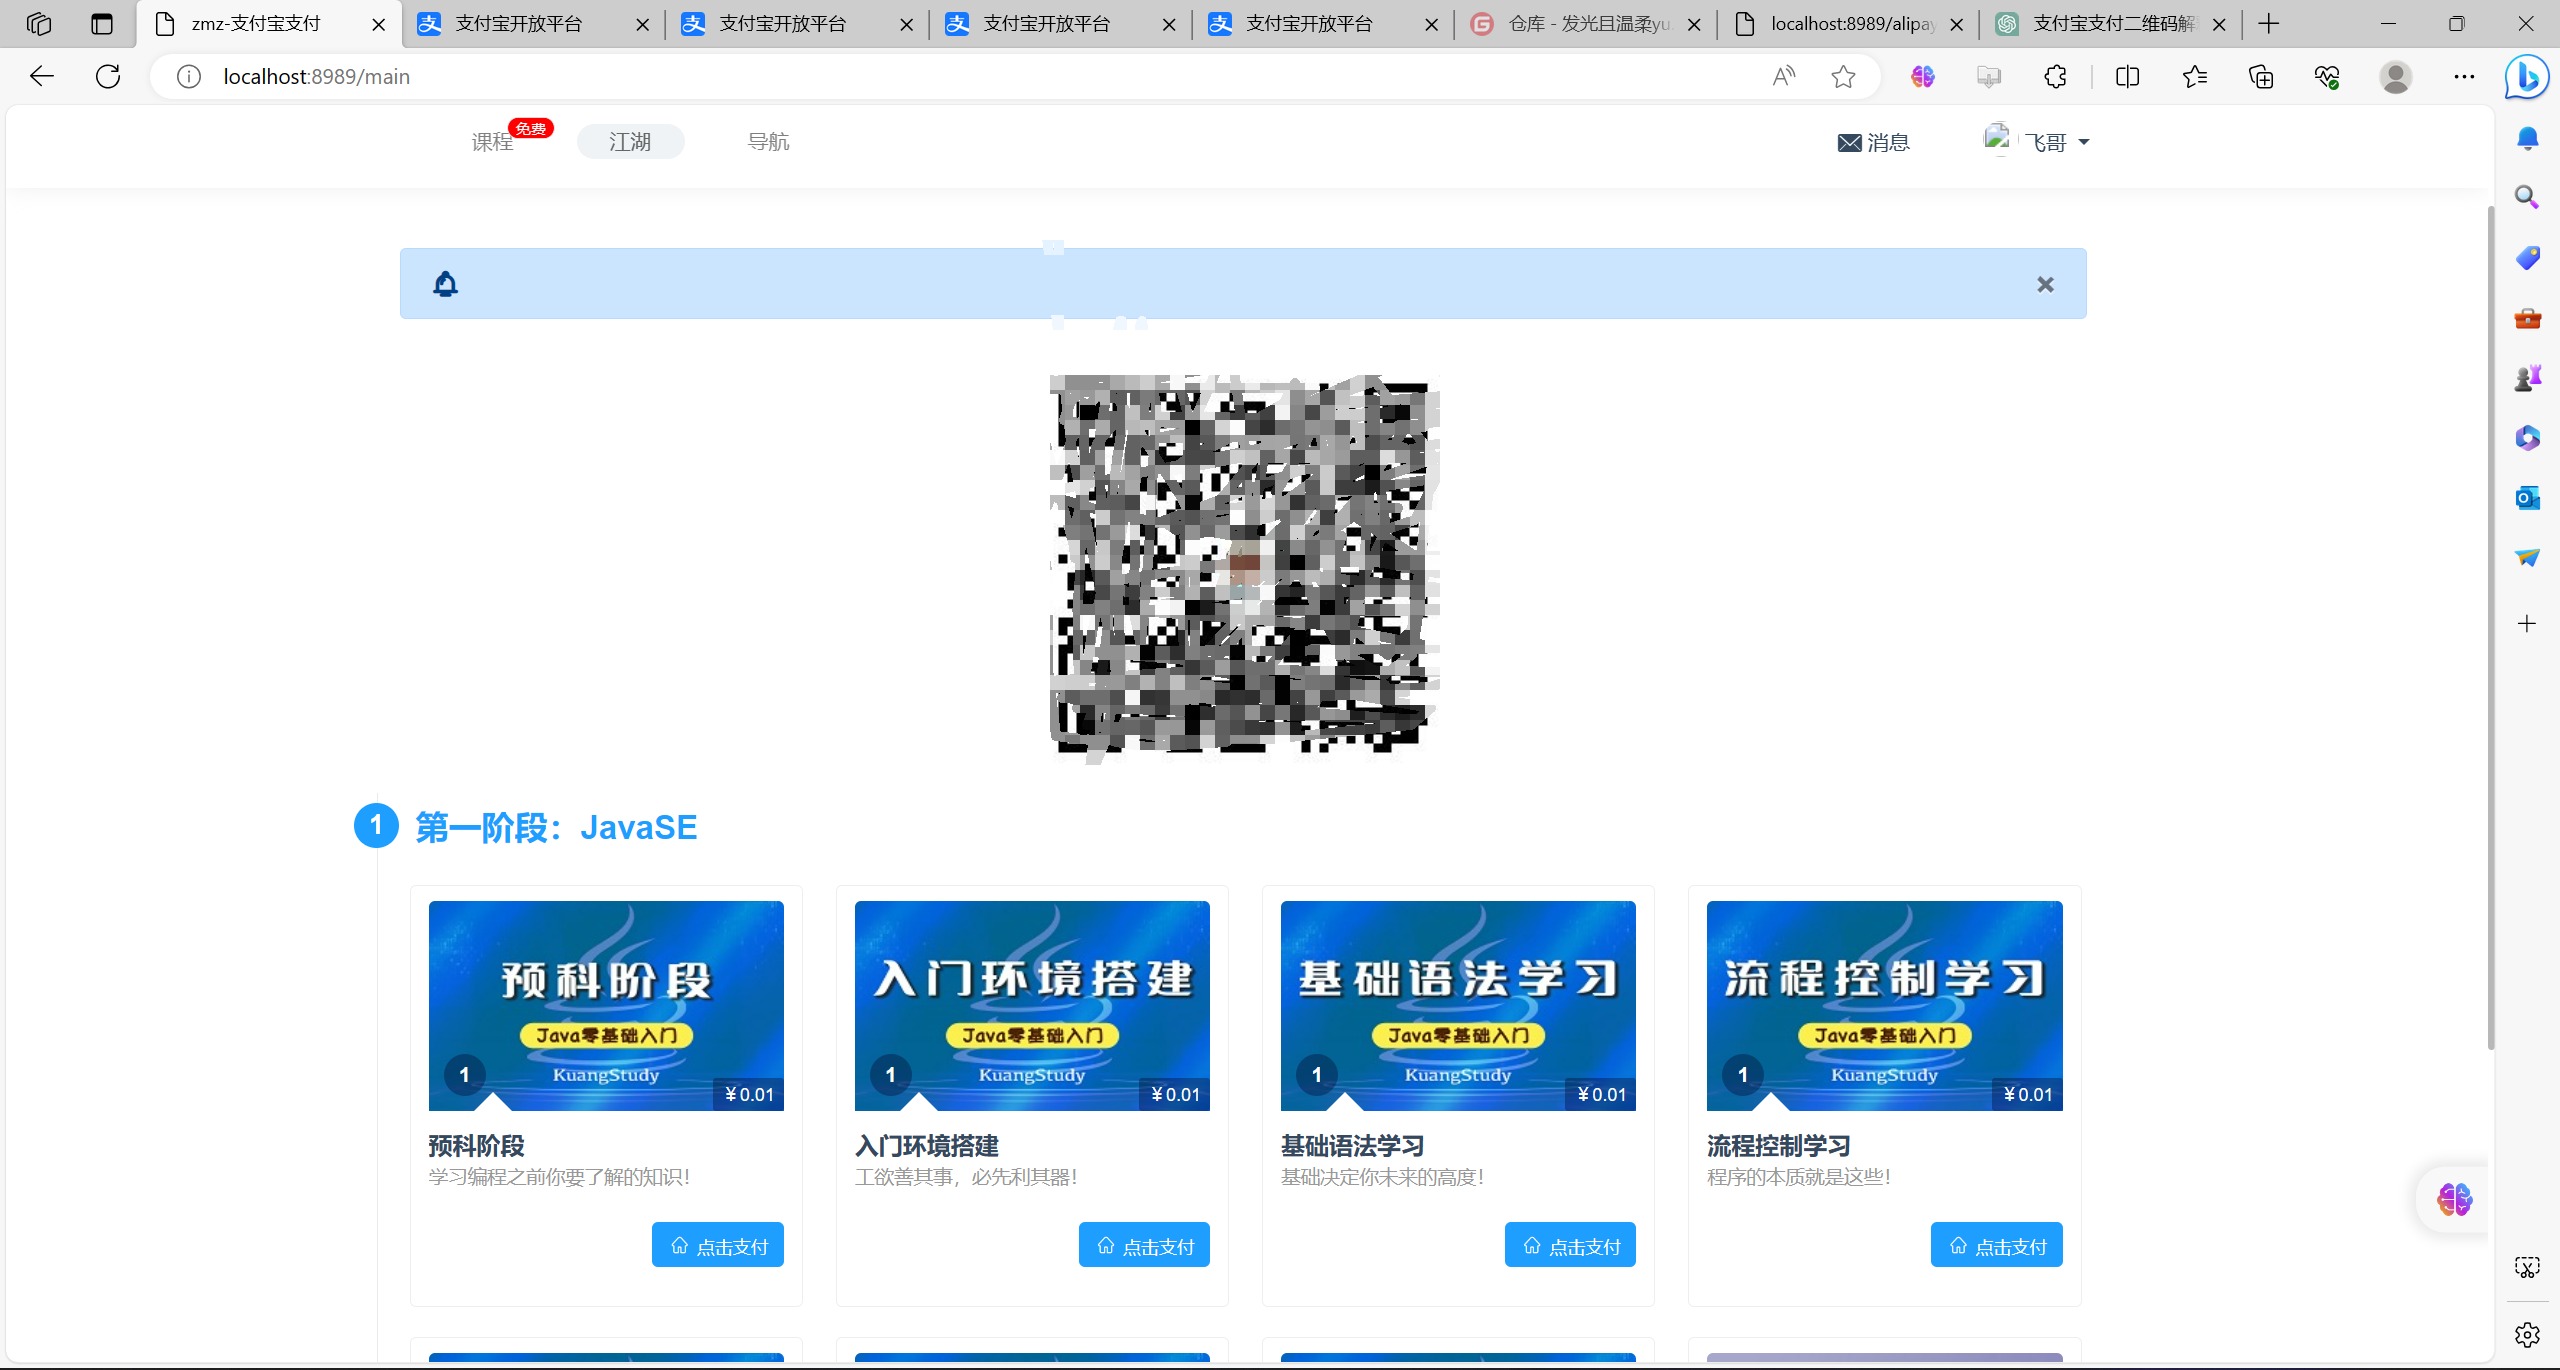Click the page vertical scrollbar
This screenshot has height=1370, width=2560.
coord(2490,628)
